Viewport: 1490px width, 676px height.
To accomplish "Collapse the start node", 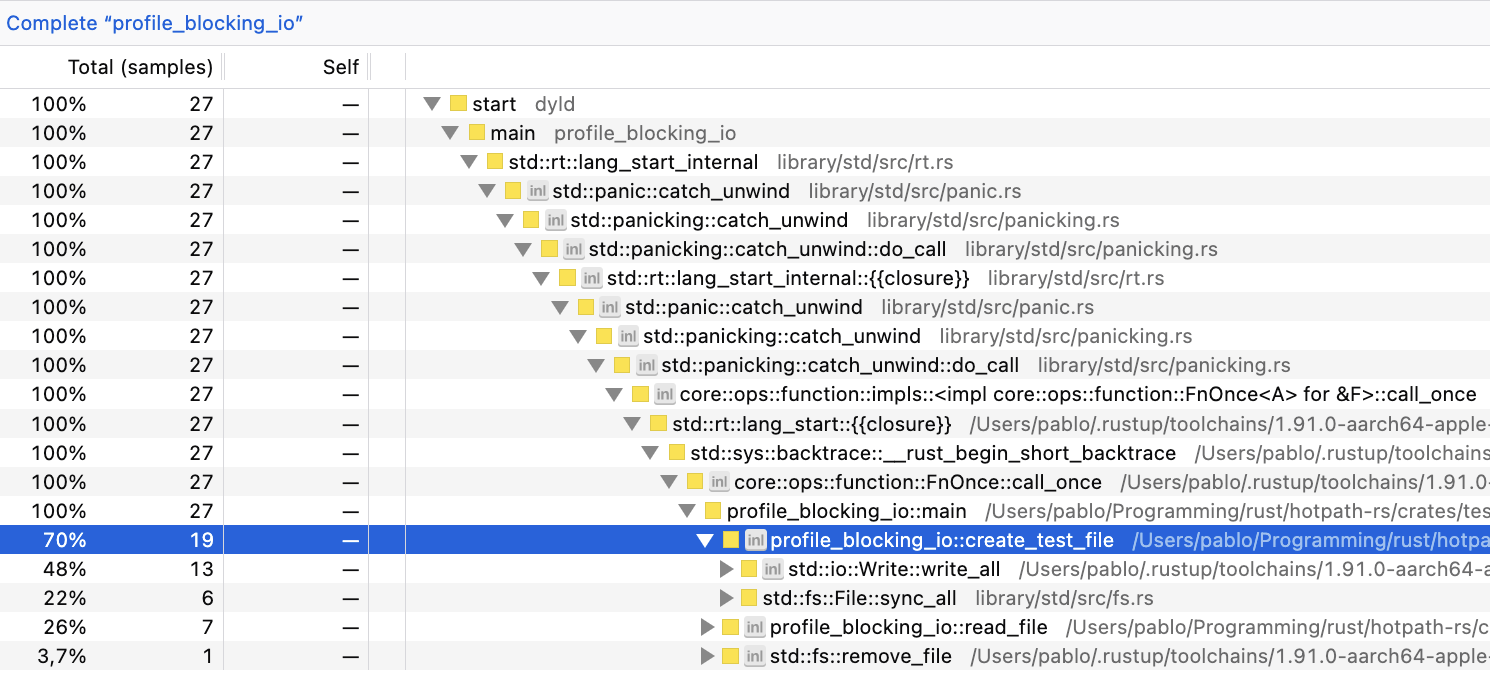I will [431, 103].
